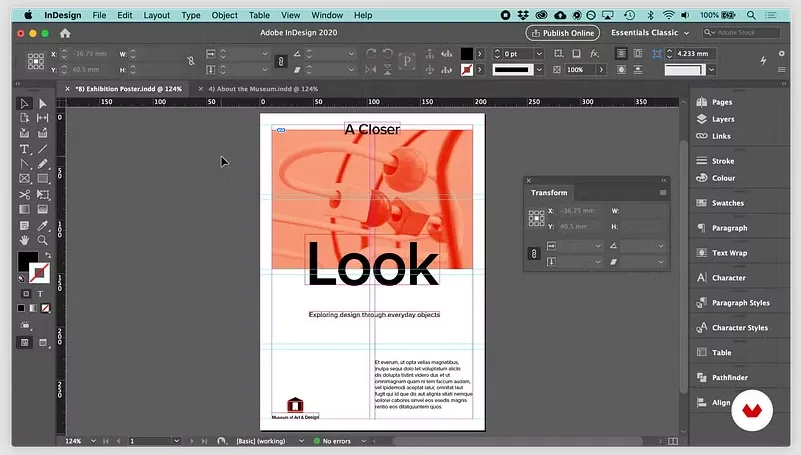Select the Line tool
Image resolution: width=801 pixels, height=455 pixels.
point(43,149)
